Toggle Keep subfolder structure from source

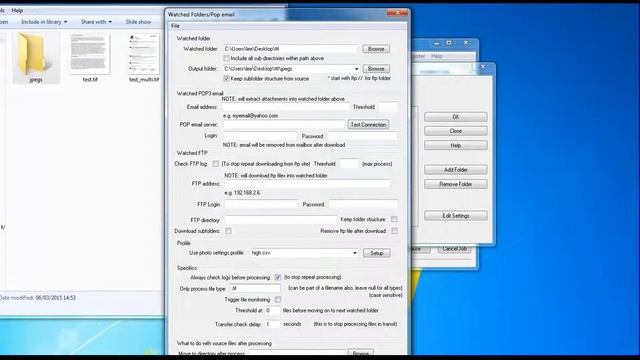[226, 78]
